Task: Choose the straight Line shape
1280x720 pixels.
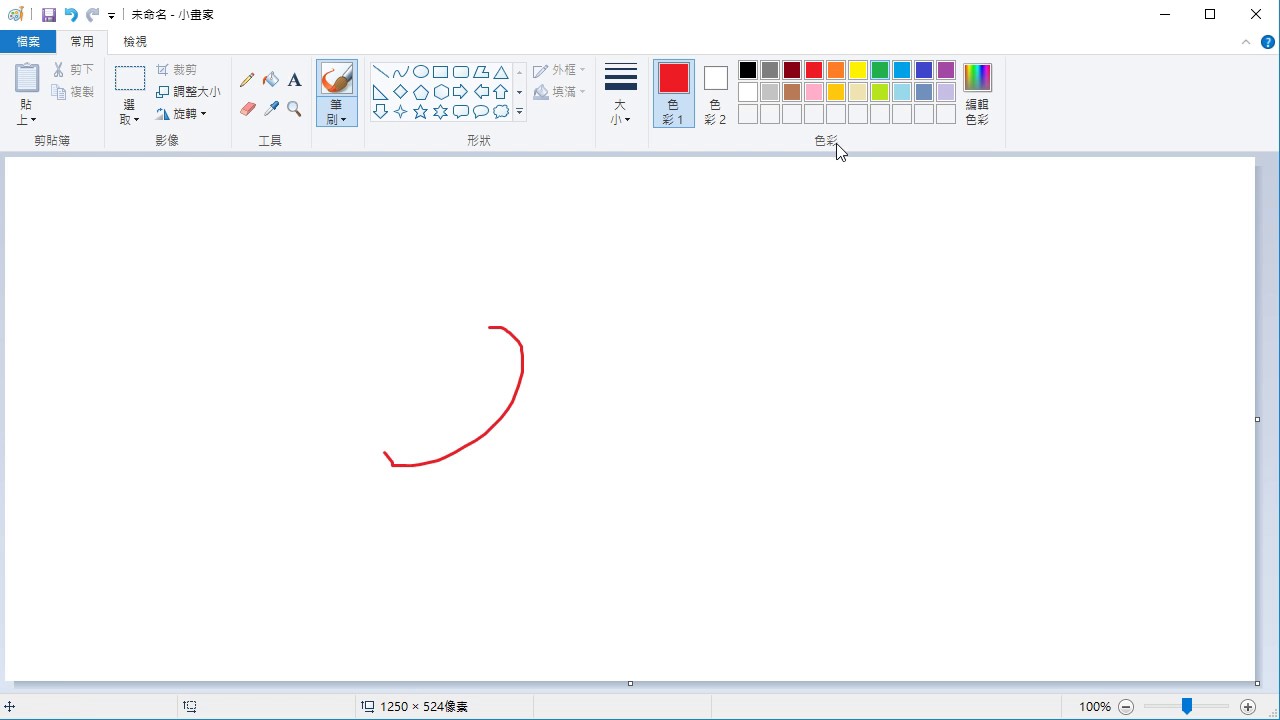Action: tap(381, 72)
